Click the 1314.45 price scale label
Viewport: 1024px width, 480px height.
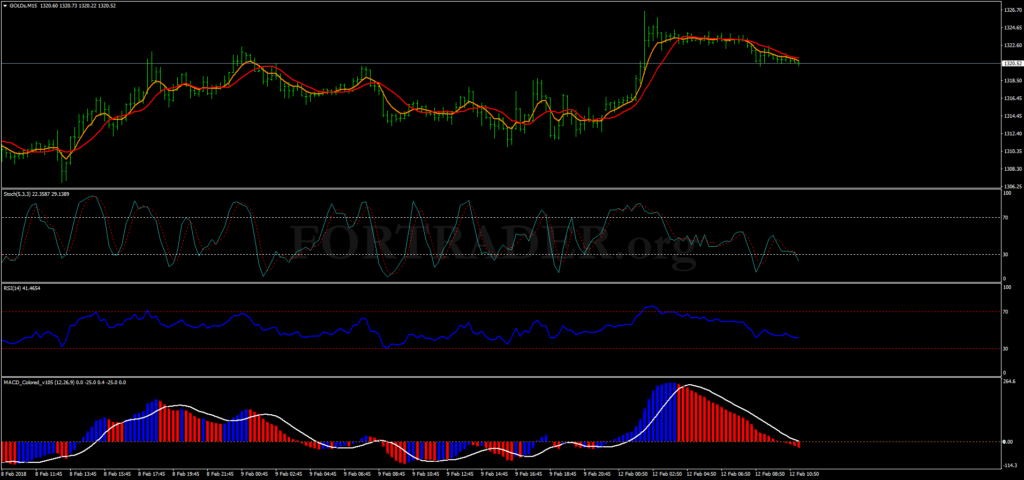click(1012, 116)
